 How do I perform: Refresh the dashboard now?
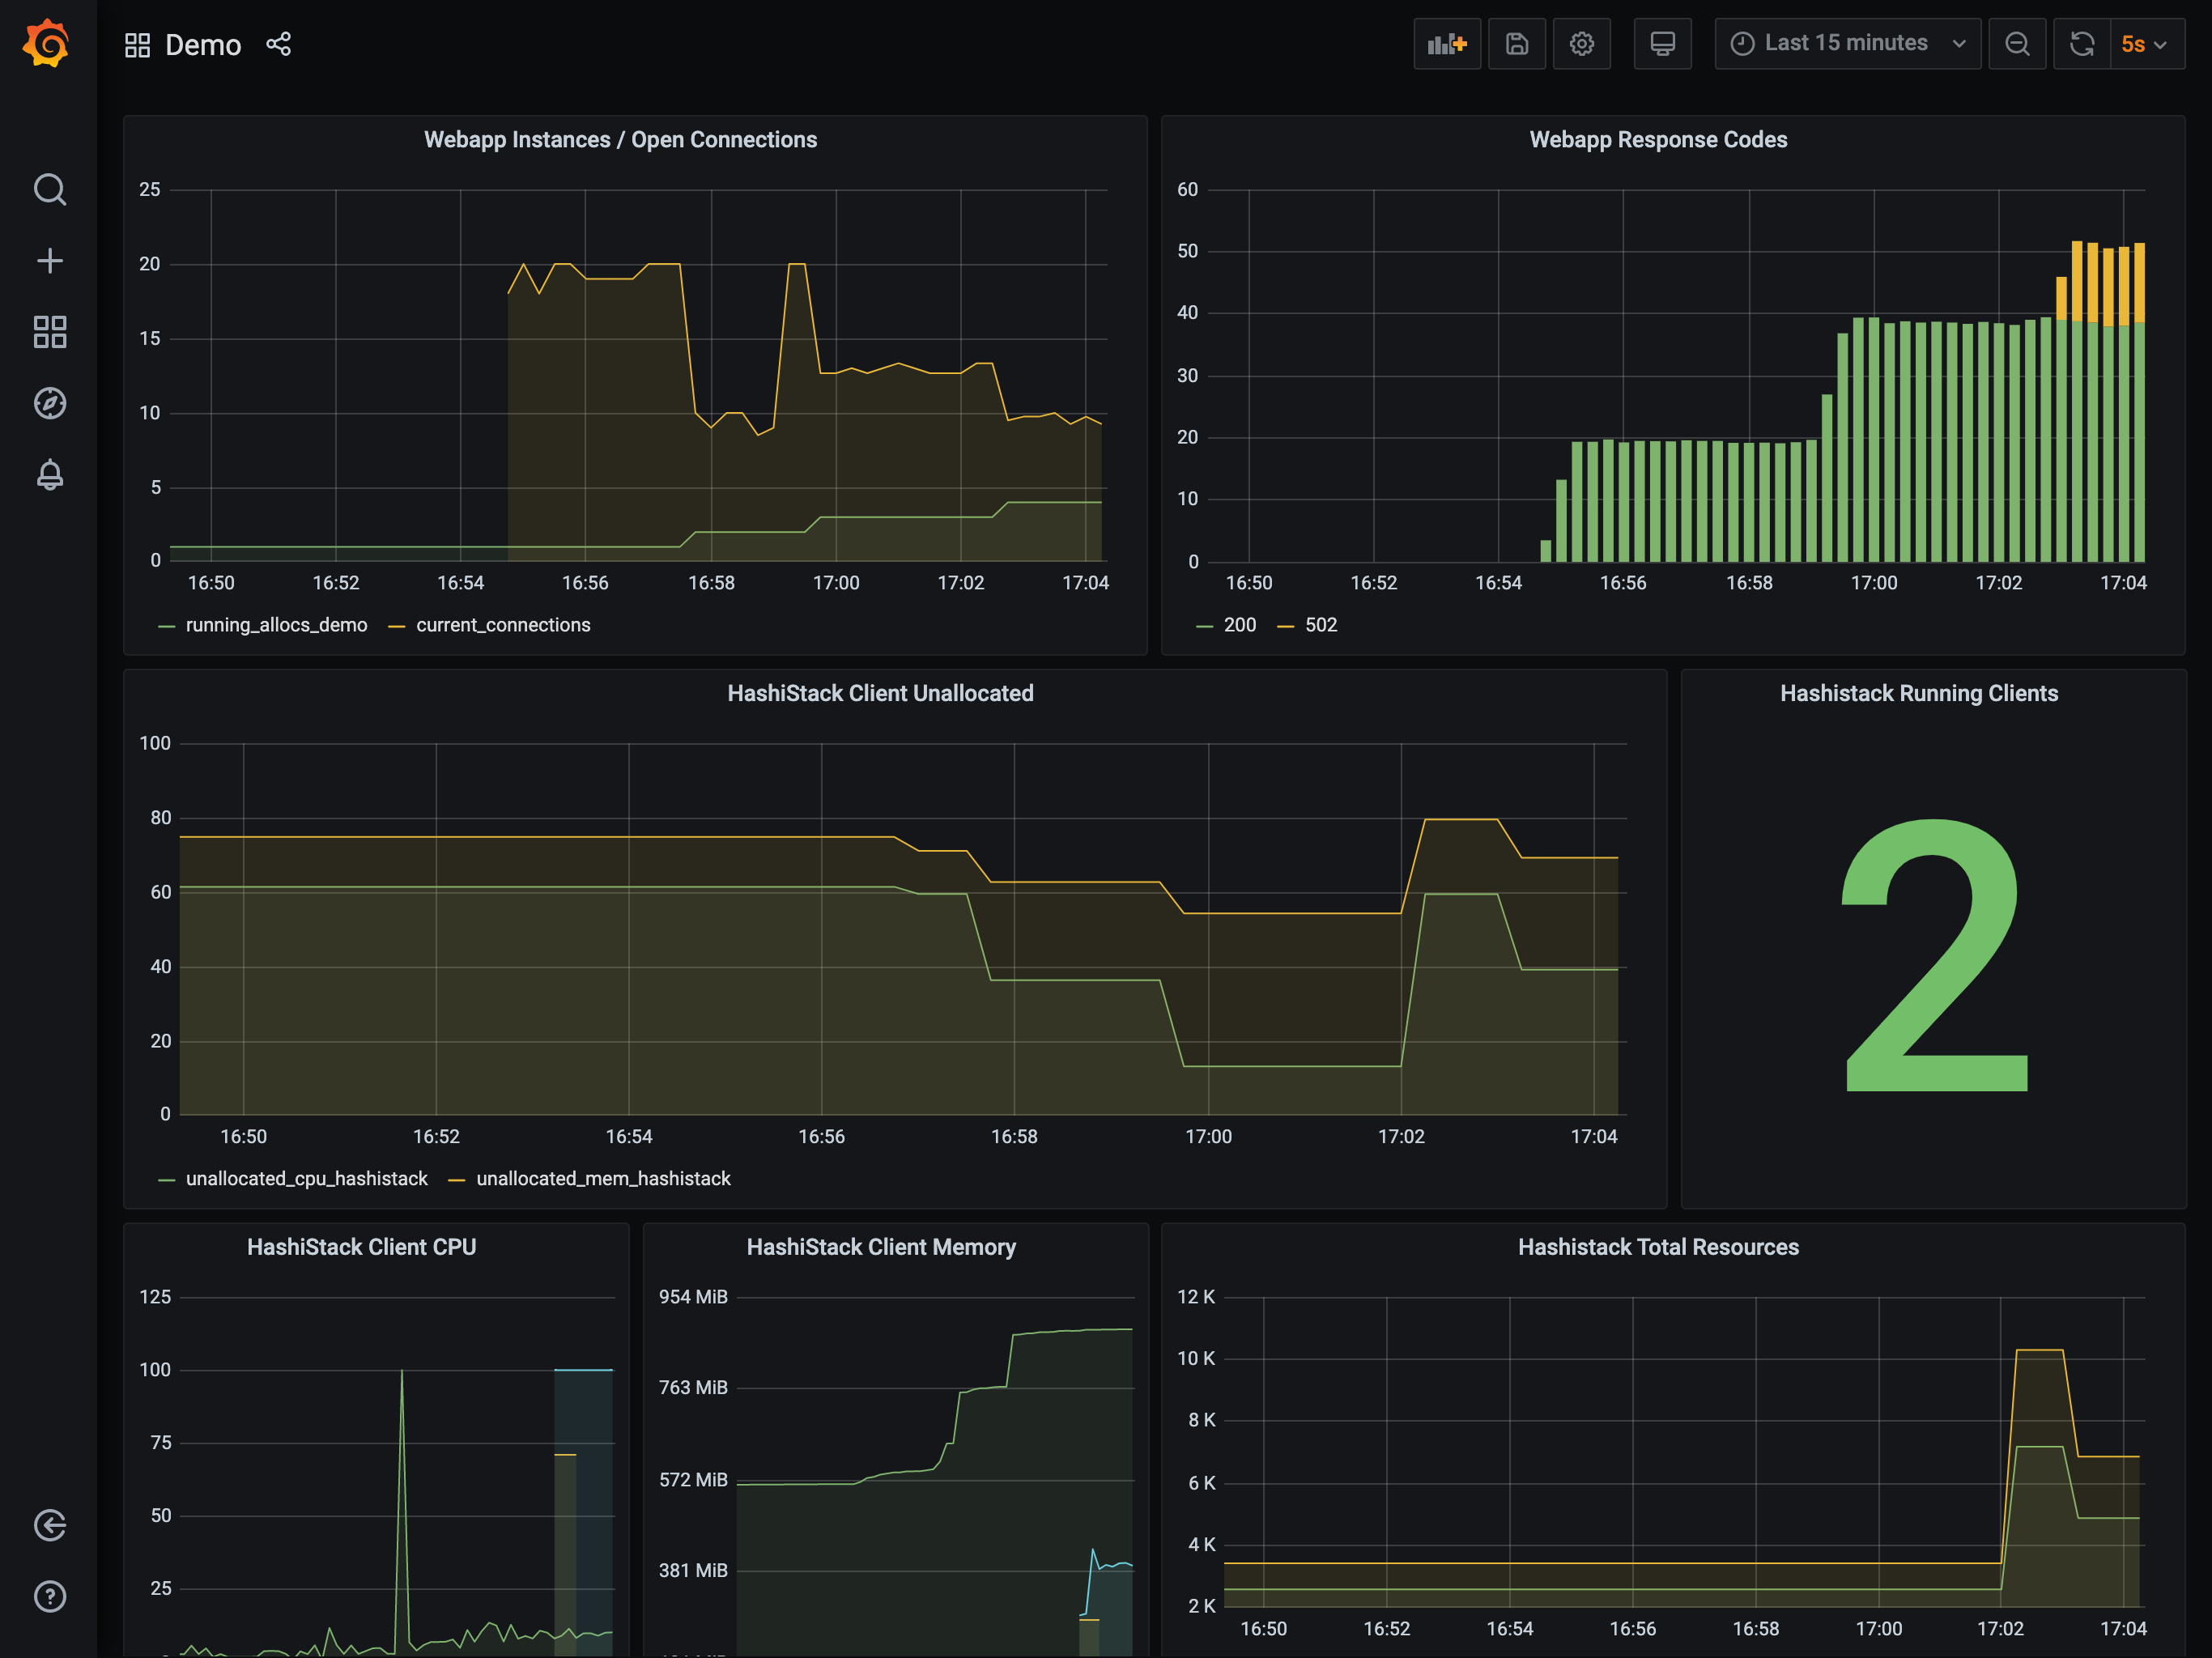point(2082,44)
